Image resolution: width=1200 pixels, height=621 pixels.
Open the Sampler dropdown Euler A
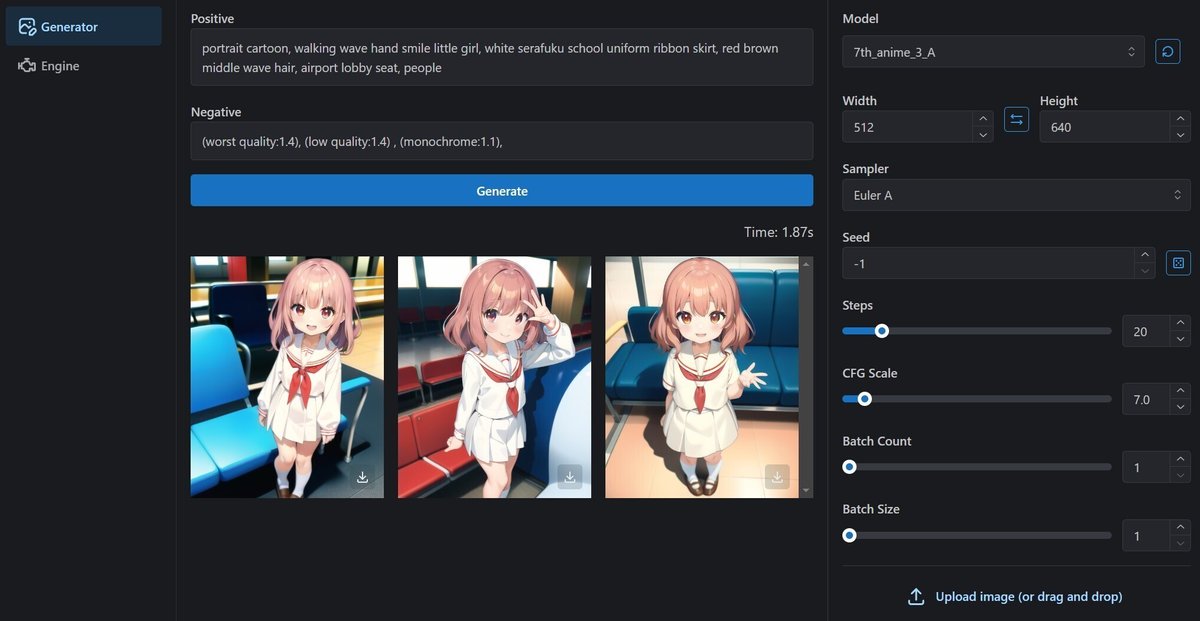pyautogui.click(x=1017, y=195)
